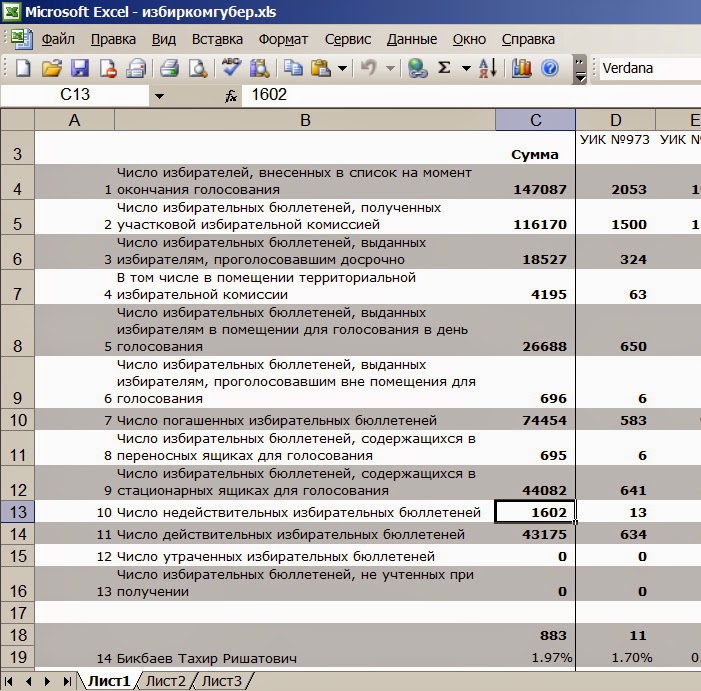Screen dimensions: 701x691
Task: Select the cell 'Число утраченных избирательных бюллетеней'
Action: (305, 556)
